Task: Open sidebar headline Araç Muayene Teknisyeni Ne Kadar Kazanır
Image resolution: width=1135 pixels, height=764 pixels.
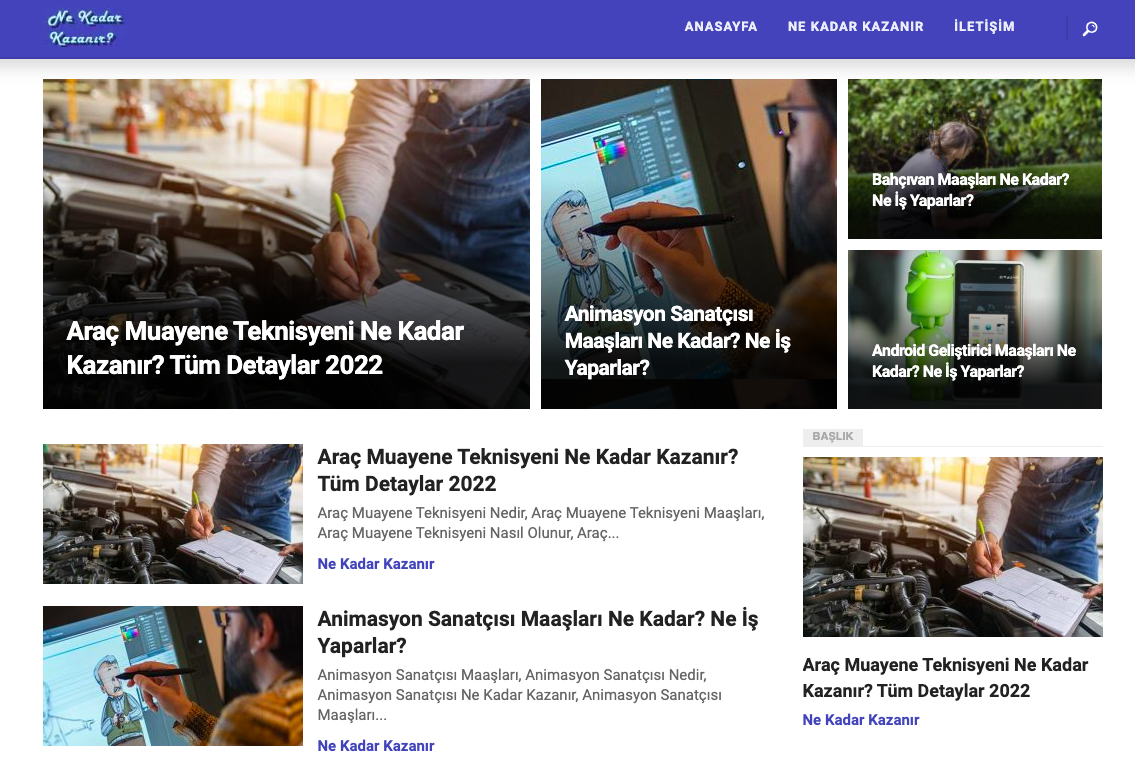Action: [945, 678]
